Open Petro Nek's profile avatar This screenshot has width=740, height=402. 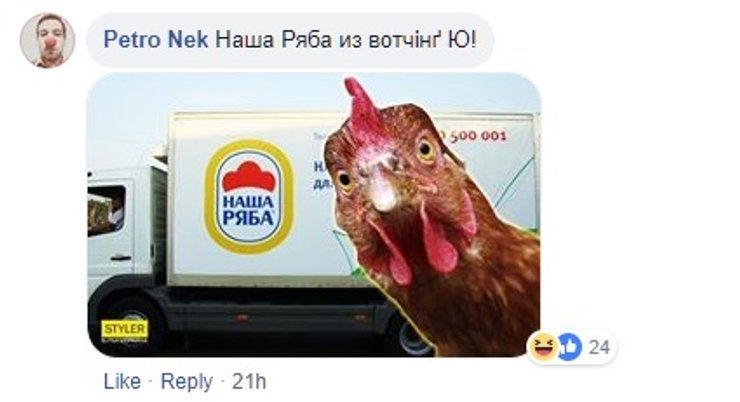(47, 40)
